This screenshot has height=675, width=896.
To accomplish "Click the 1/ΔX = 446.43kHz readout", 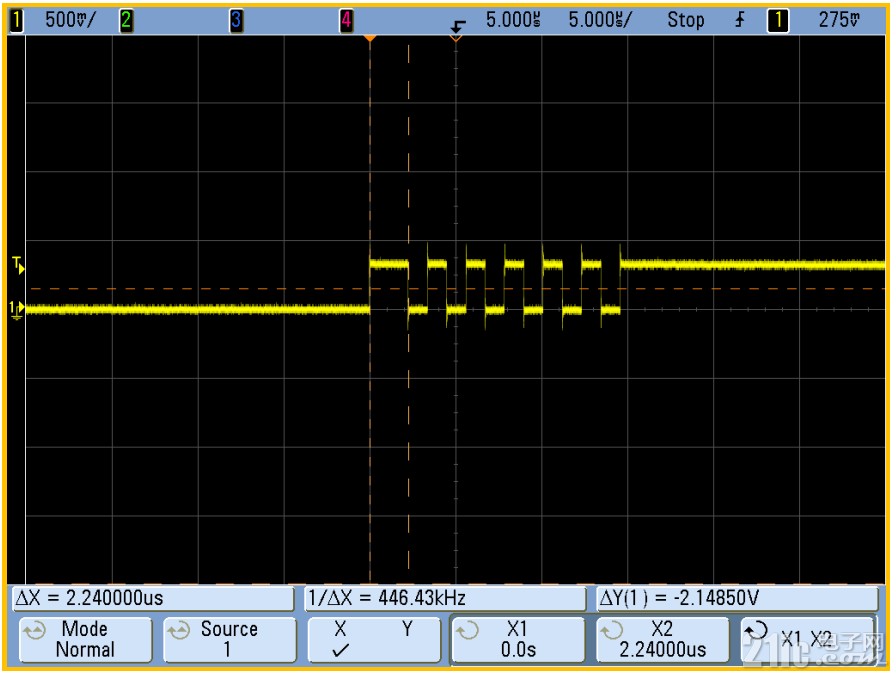I will (x=445, y=598).
